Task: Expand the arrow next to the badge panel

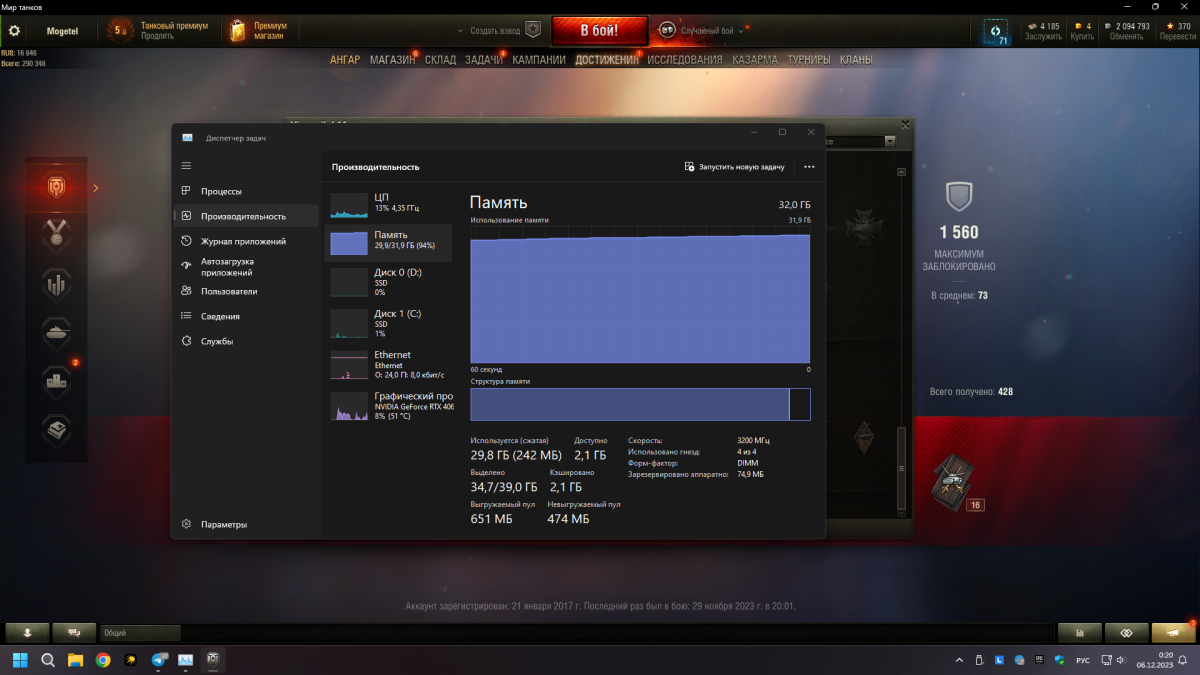Action: pyautogui.click(x=96, y=188)
